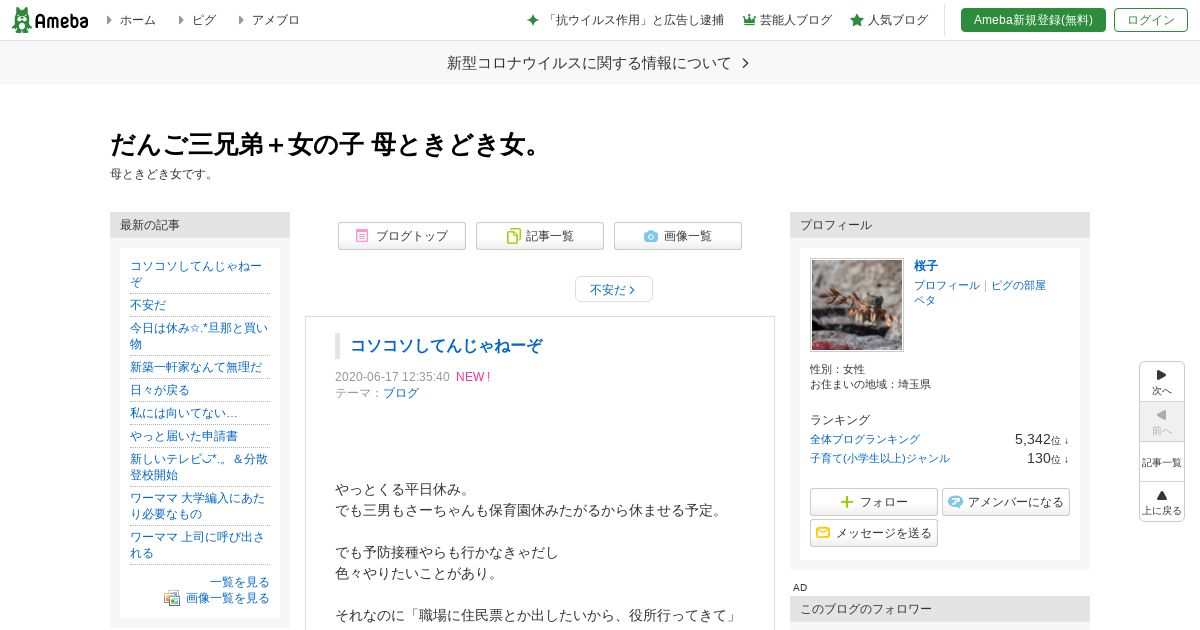1200x630 pixels.
Task: Click 記事一覧 button in top tabs
Action: (540, 236)
